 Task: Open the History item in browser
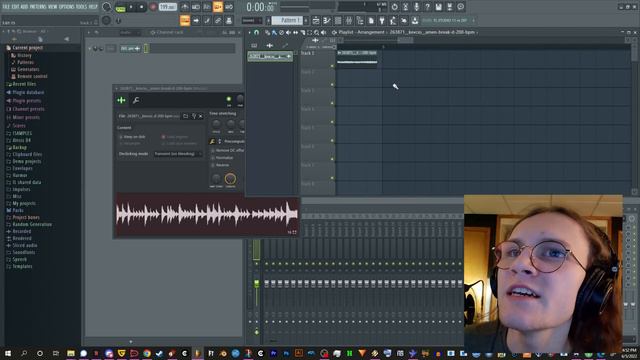pyautogui.click(x=24, y=55)
